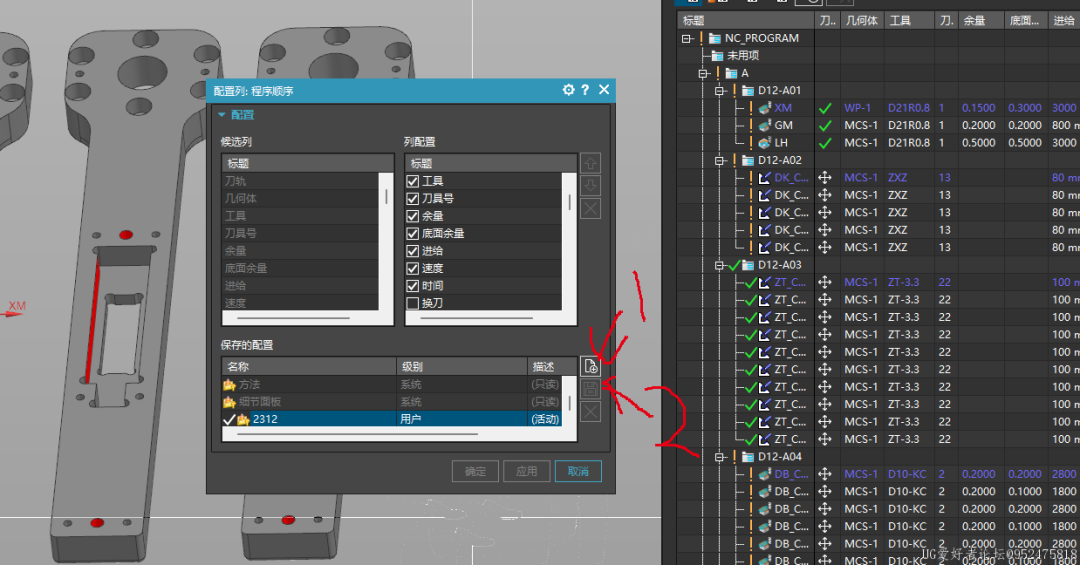Screen dimensions: 1080x565
Task: Click the move up arrow beside column list
Action: pos(590,163)
